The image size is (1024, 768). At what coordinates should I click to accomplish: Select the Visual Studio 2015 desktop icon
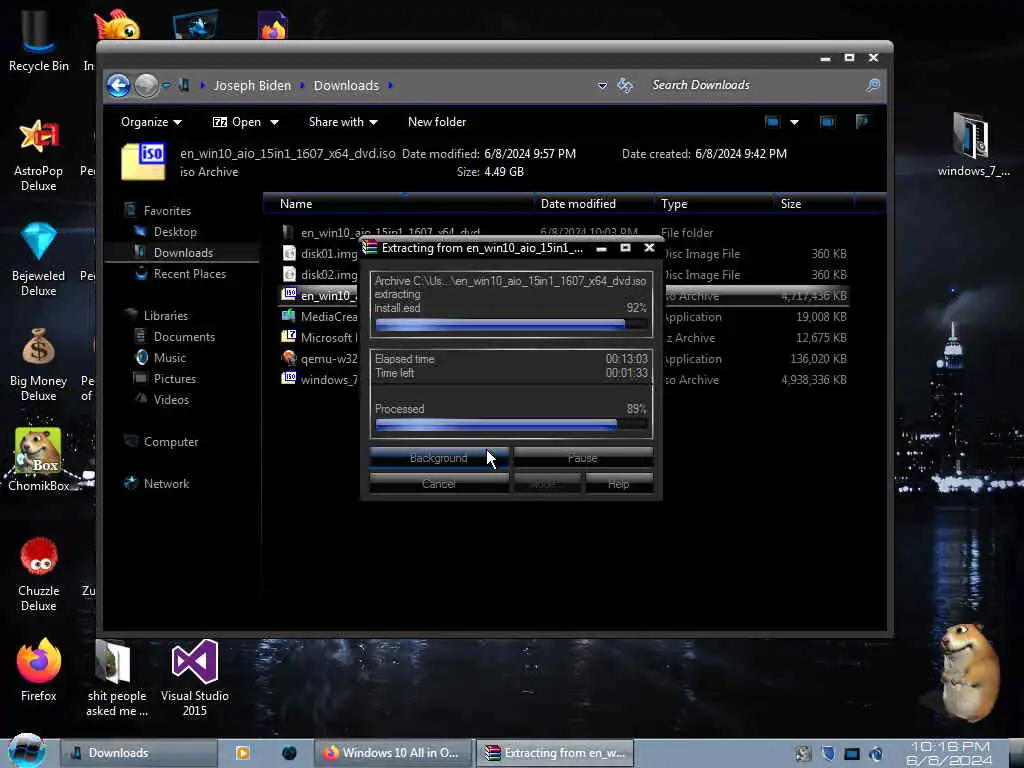point(195,678)
